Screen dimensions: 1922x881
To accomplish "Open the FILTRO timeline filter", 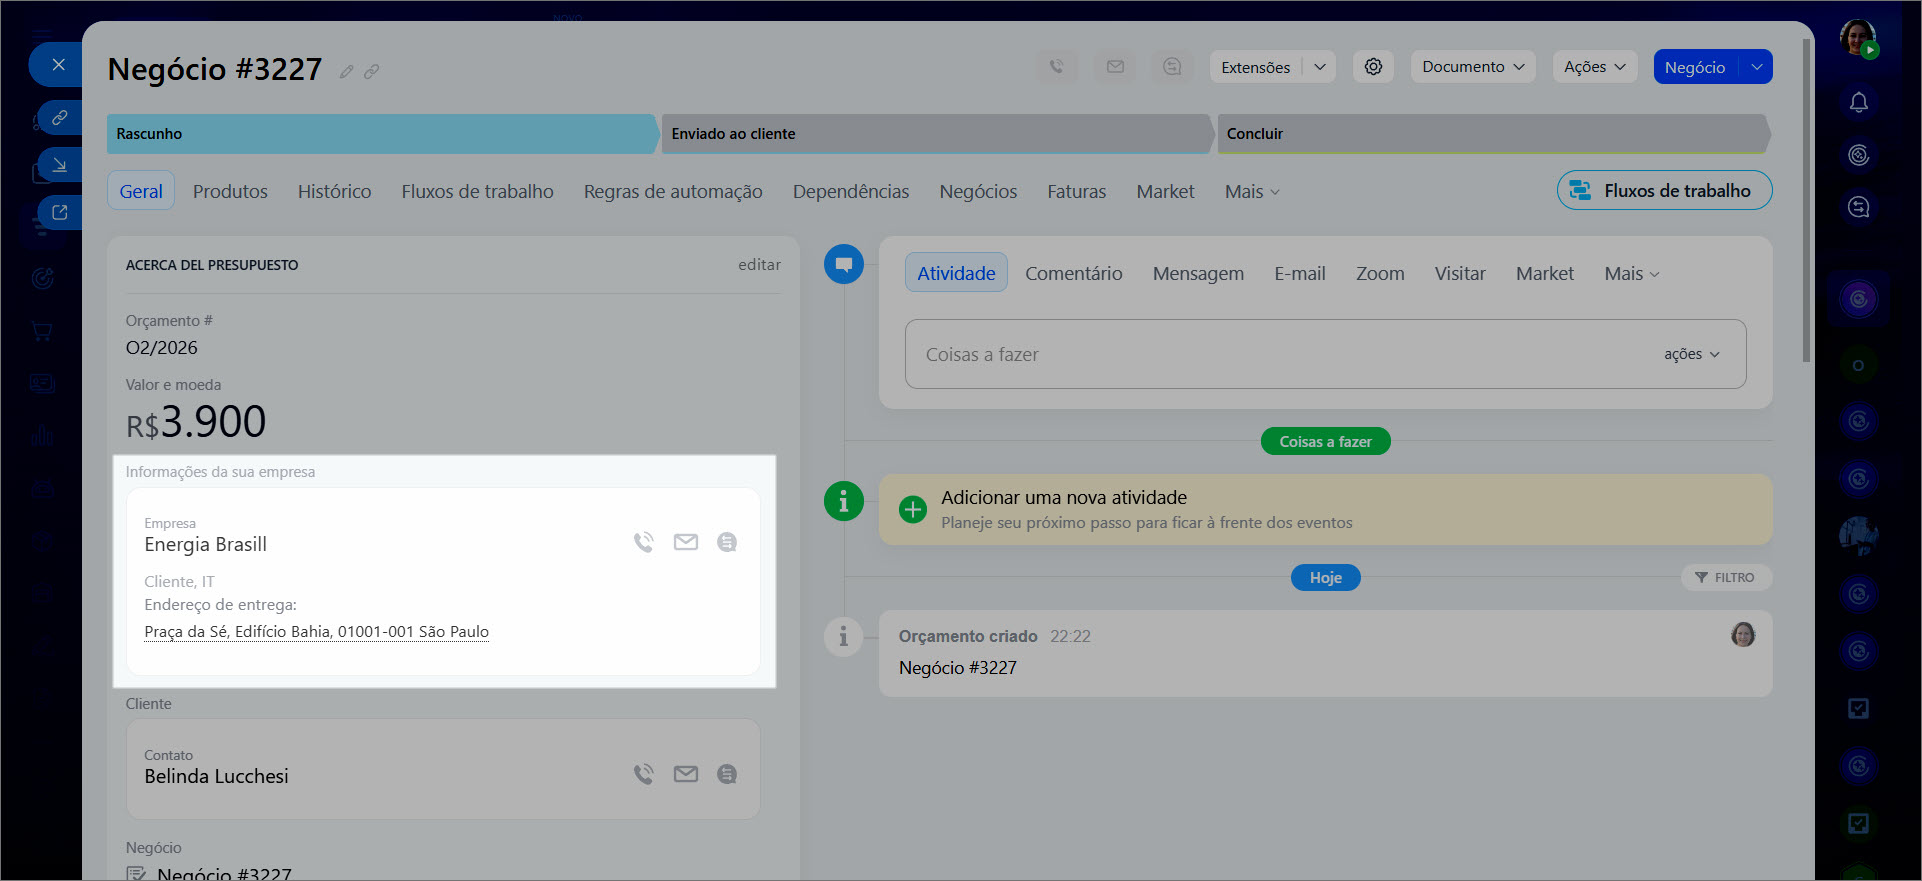I will pos(1725,578).
